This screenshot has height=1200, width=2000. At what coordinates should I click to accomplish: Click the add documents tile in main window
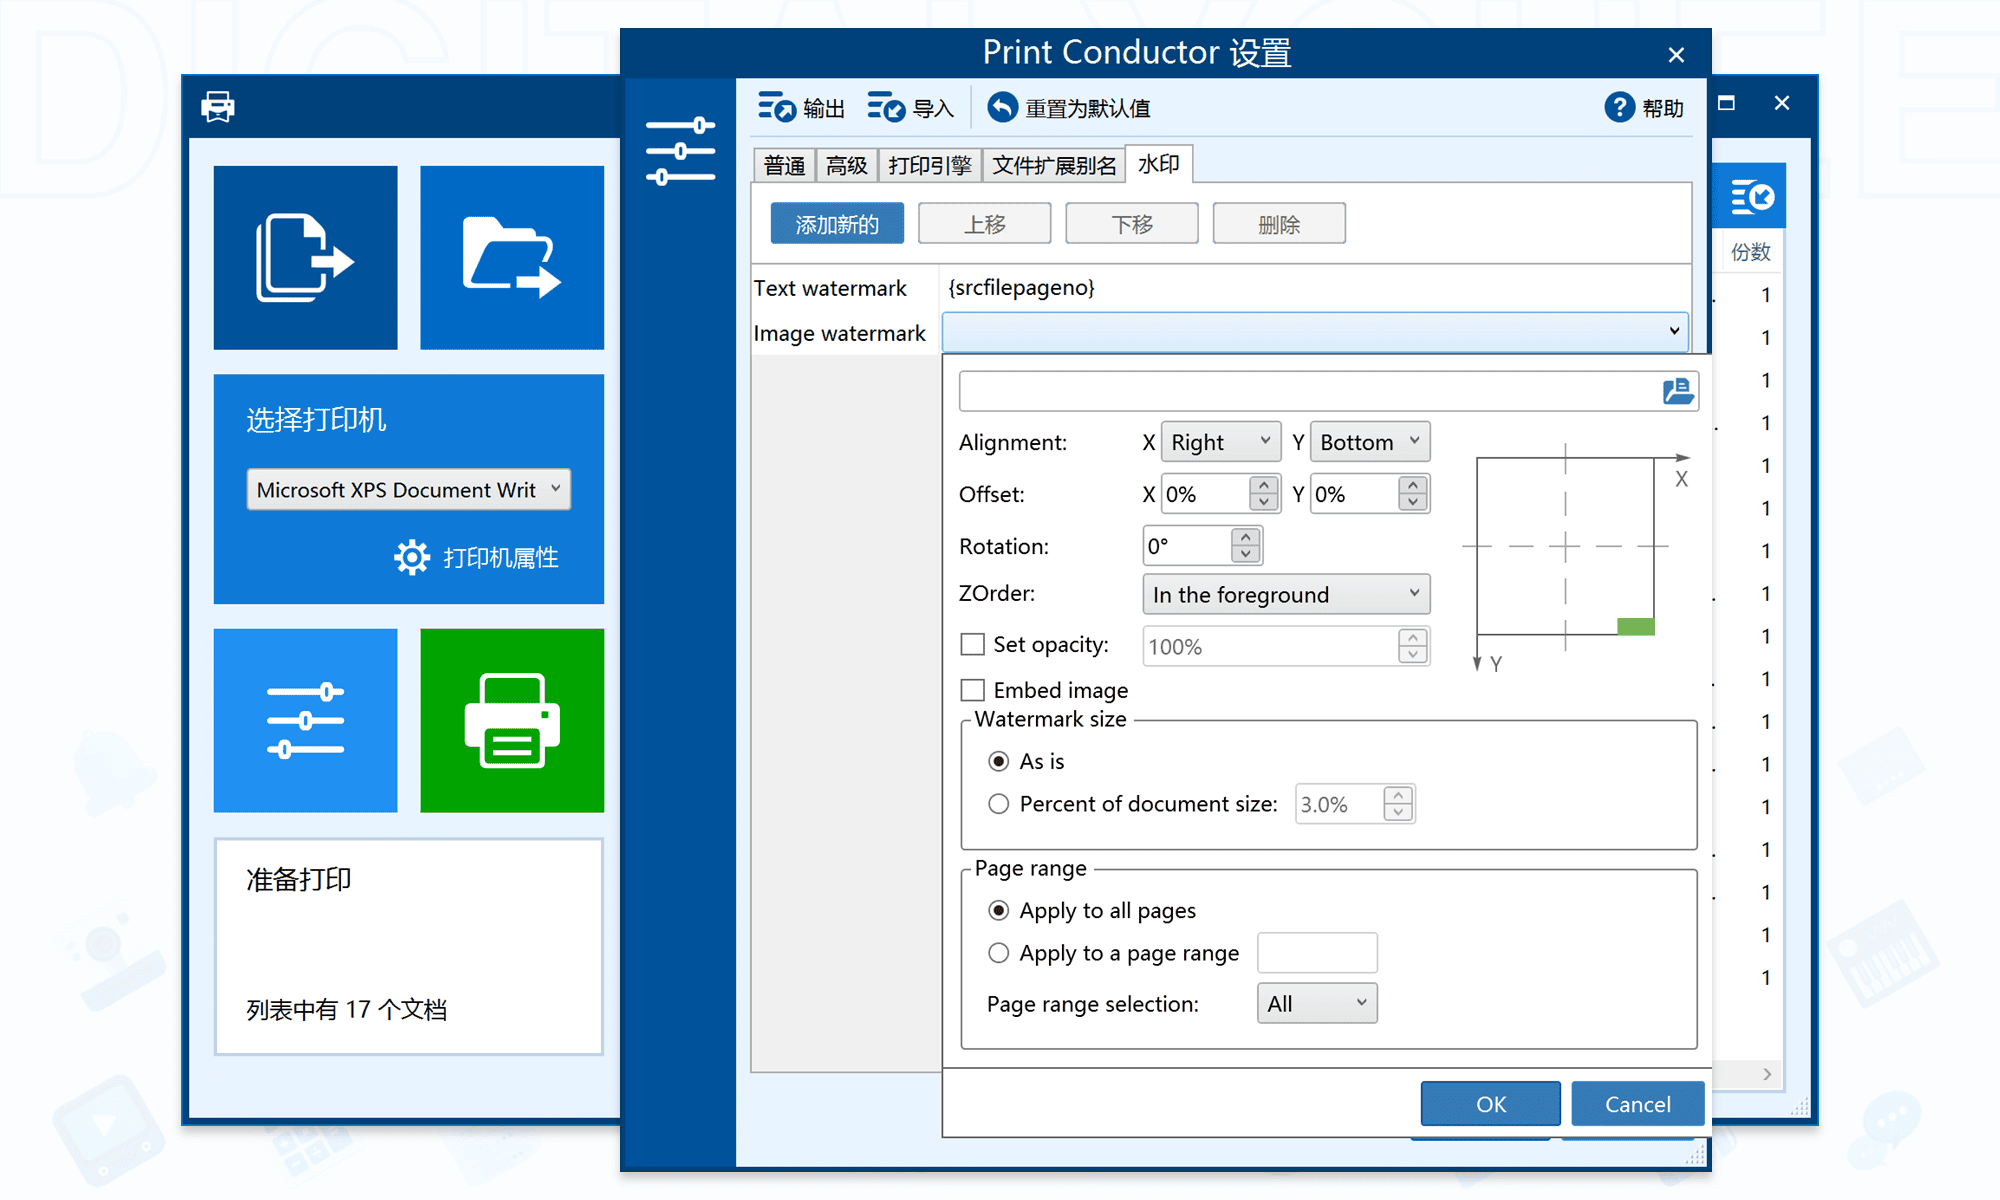pyautogui.click(x=305, y=258)
